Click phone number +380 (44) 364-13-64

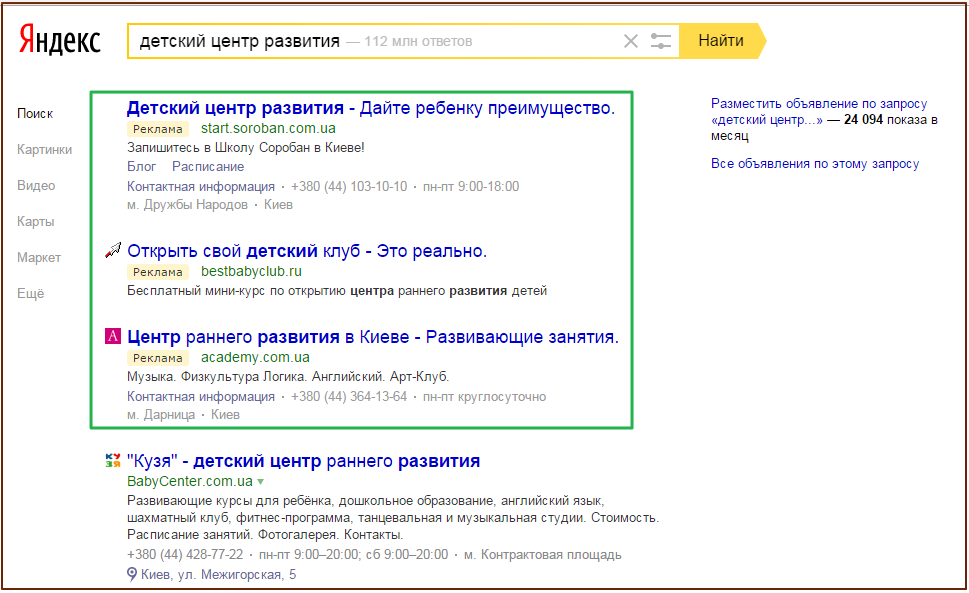[x=349, y=397]
